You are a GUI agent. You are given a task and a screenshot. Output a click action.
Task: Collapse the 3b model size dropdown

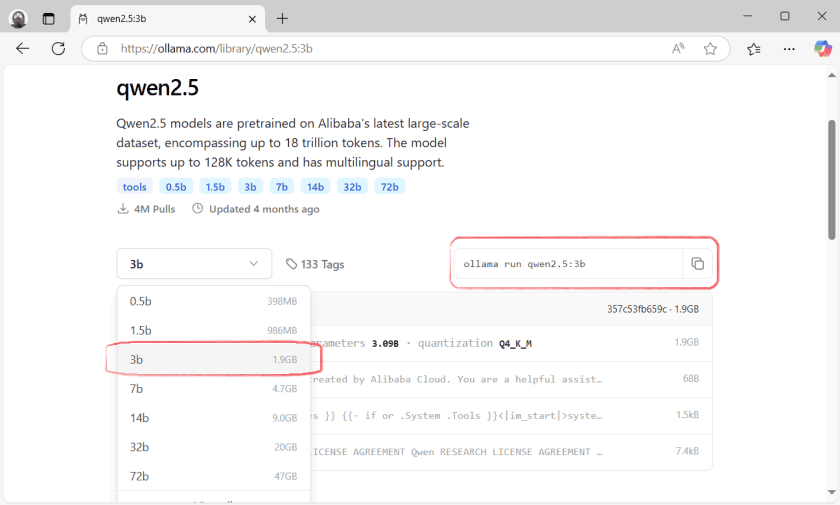tap(194, 264)
